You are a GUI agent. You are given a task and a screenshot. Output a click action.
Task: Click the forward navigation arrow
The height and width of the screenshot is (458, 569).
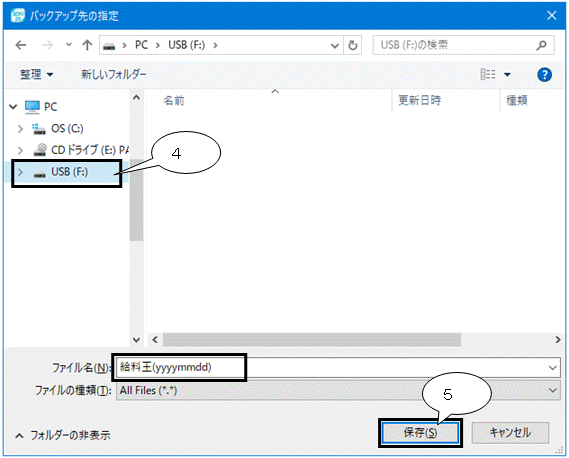[x=48, y=45]
